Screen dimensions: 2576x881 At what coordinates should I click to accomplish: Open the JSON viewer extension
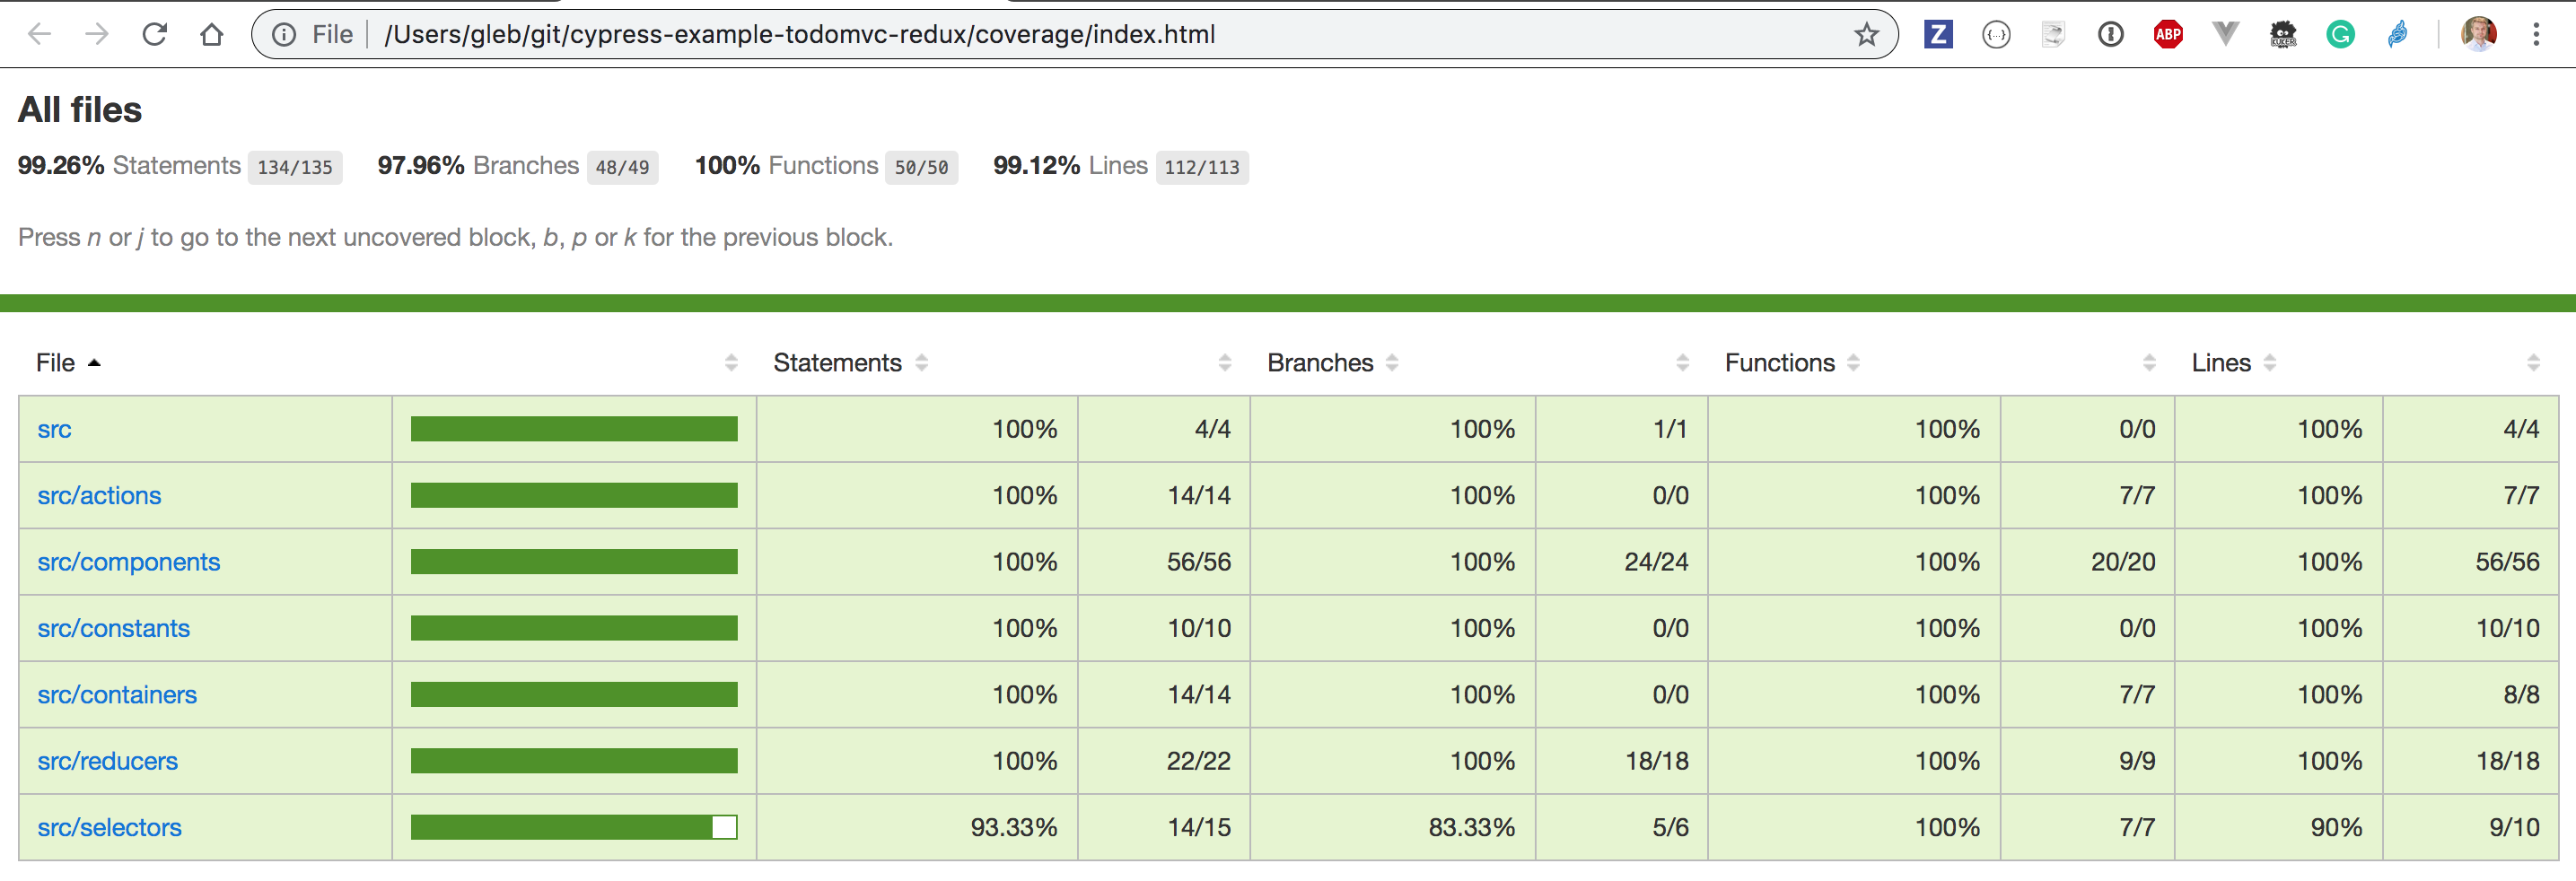1996,34
